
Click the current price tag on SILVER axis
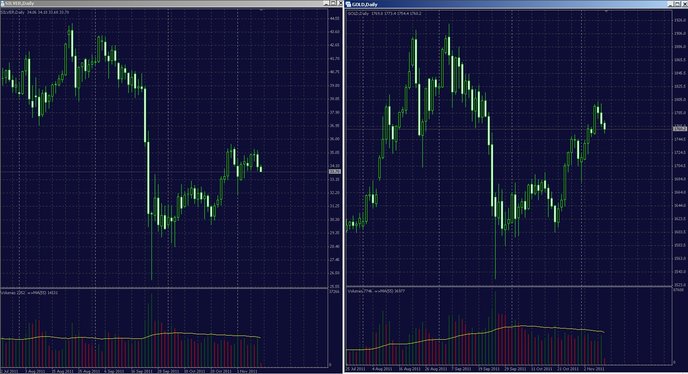tap(335, 171)
